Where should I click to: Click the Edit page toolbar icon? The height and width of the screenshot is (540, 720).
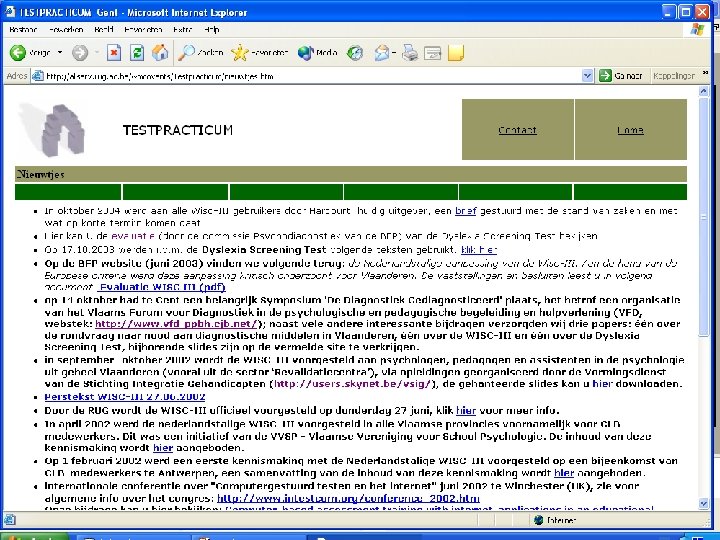[x=432, y=53]
